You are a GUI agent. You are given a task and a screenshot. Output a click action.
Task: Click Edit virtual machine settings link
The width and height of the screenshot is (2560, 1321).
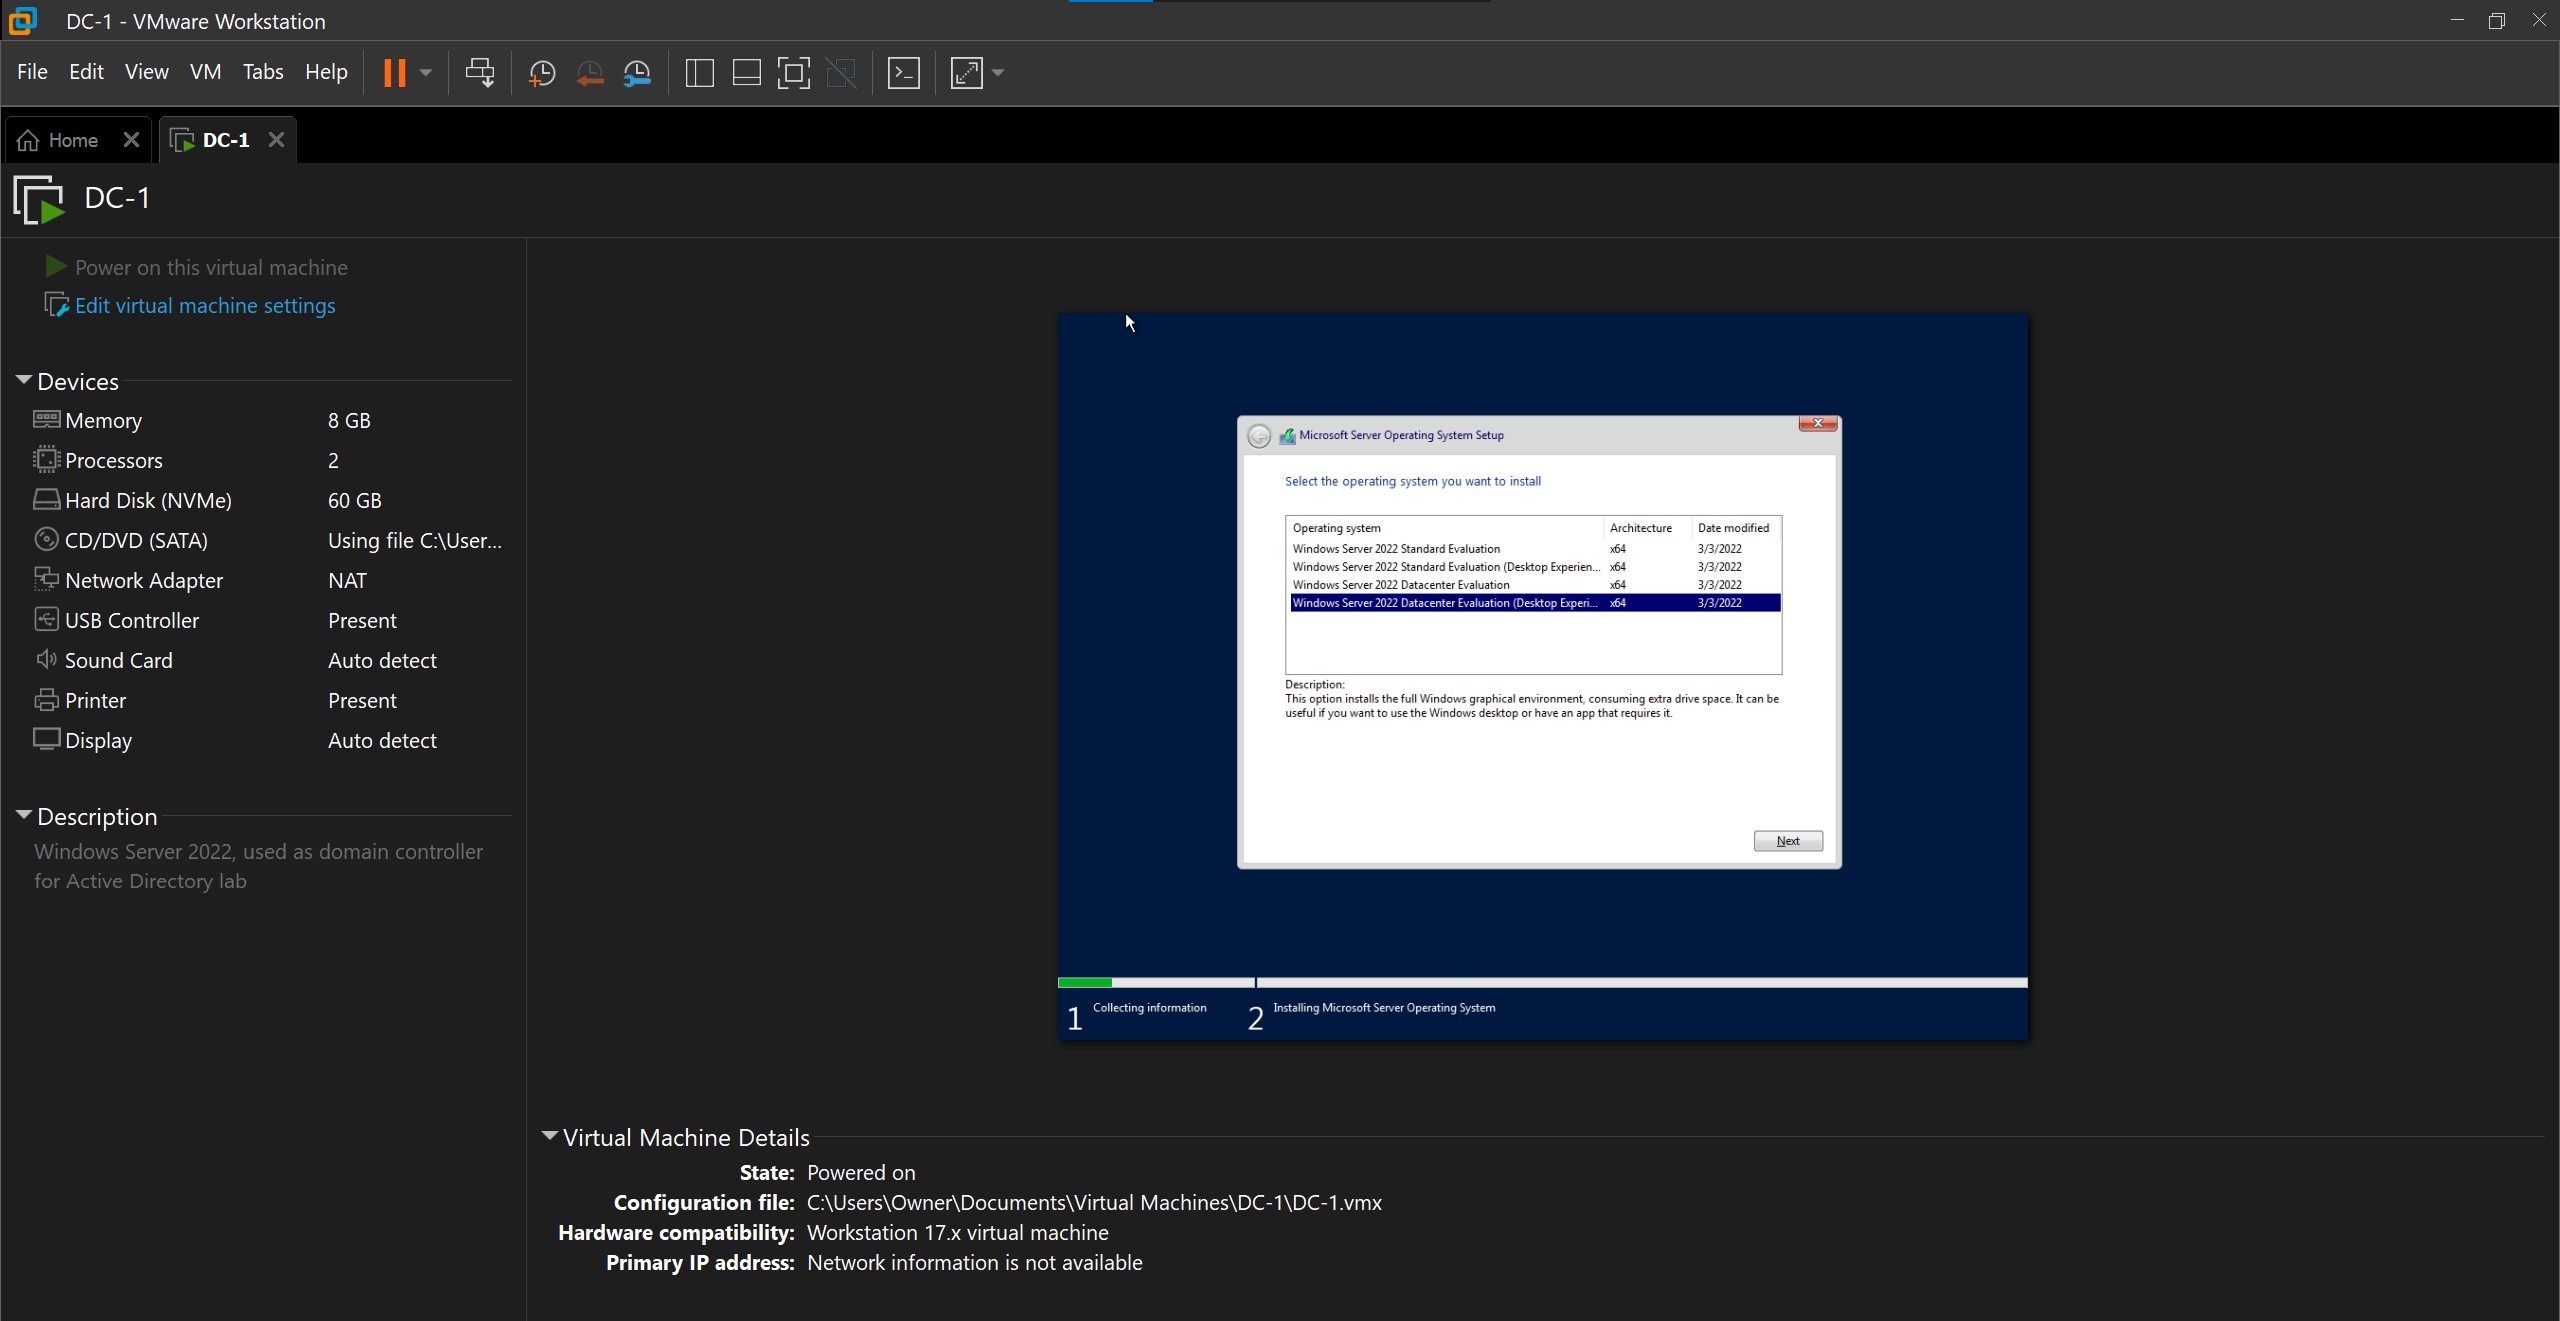(x=205, y=306)
